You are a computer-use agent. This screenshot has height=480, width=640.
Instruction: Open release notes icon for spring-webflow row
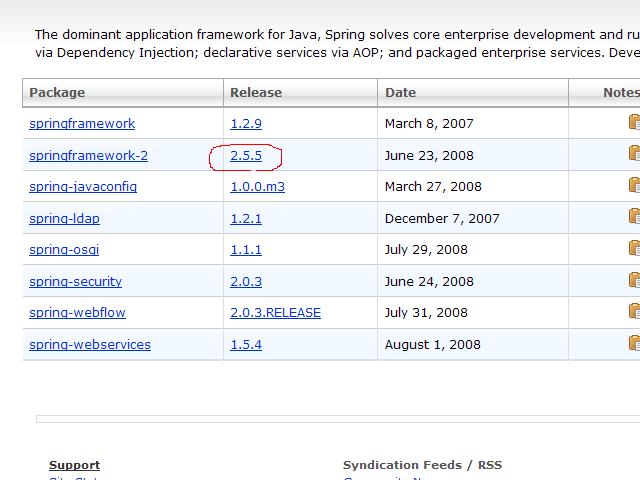coord(635,311)
